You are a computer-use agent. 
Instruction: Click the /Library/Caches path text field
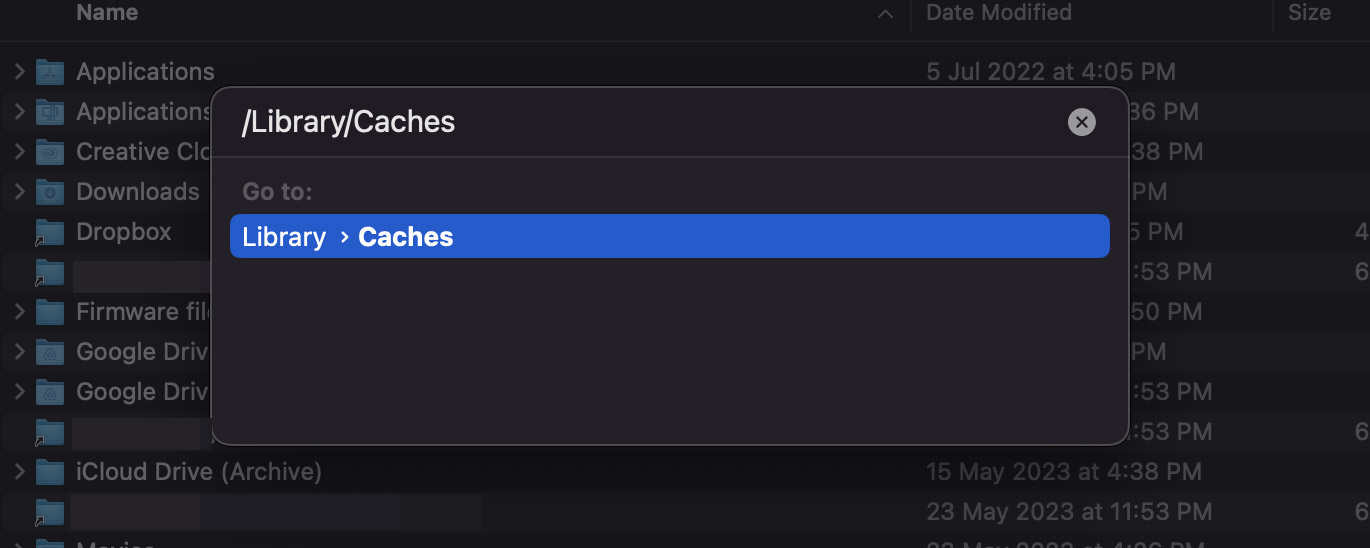tap(640, 122)
